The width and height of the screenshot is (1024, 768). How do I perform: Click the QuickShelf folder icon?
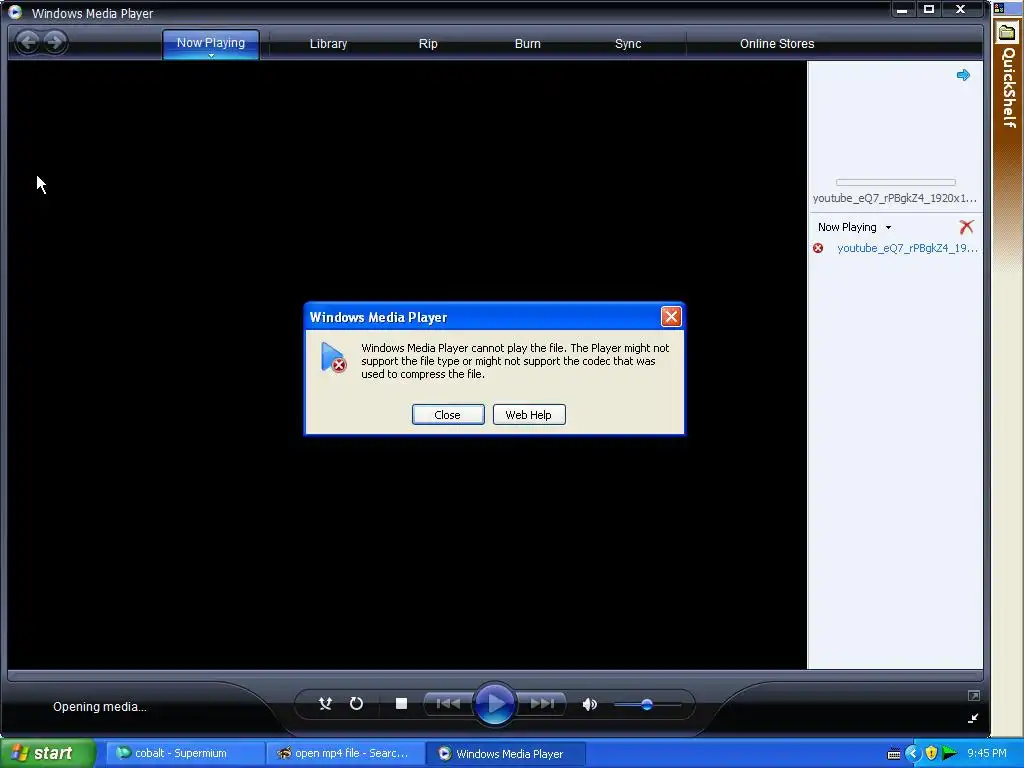[1007, 33]
